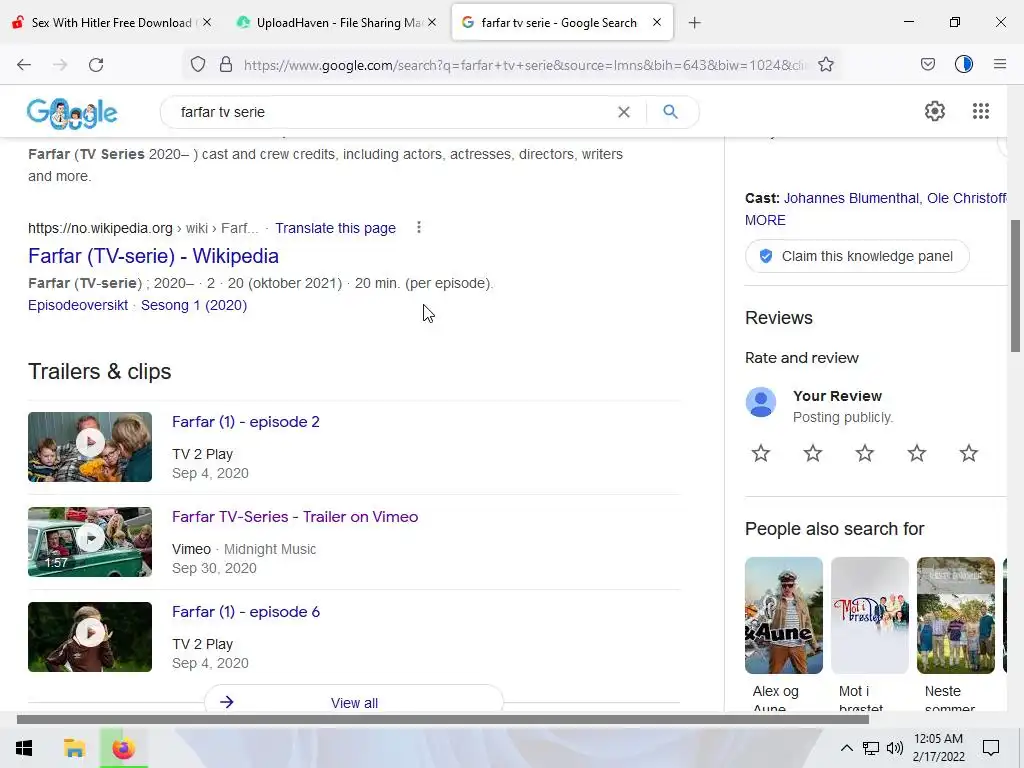Open the Google apps grid
Image resolution: width=1024 pixels, height=768 pixels.
(981, 111)
